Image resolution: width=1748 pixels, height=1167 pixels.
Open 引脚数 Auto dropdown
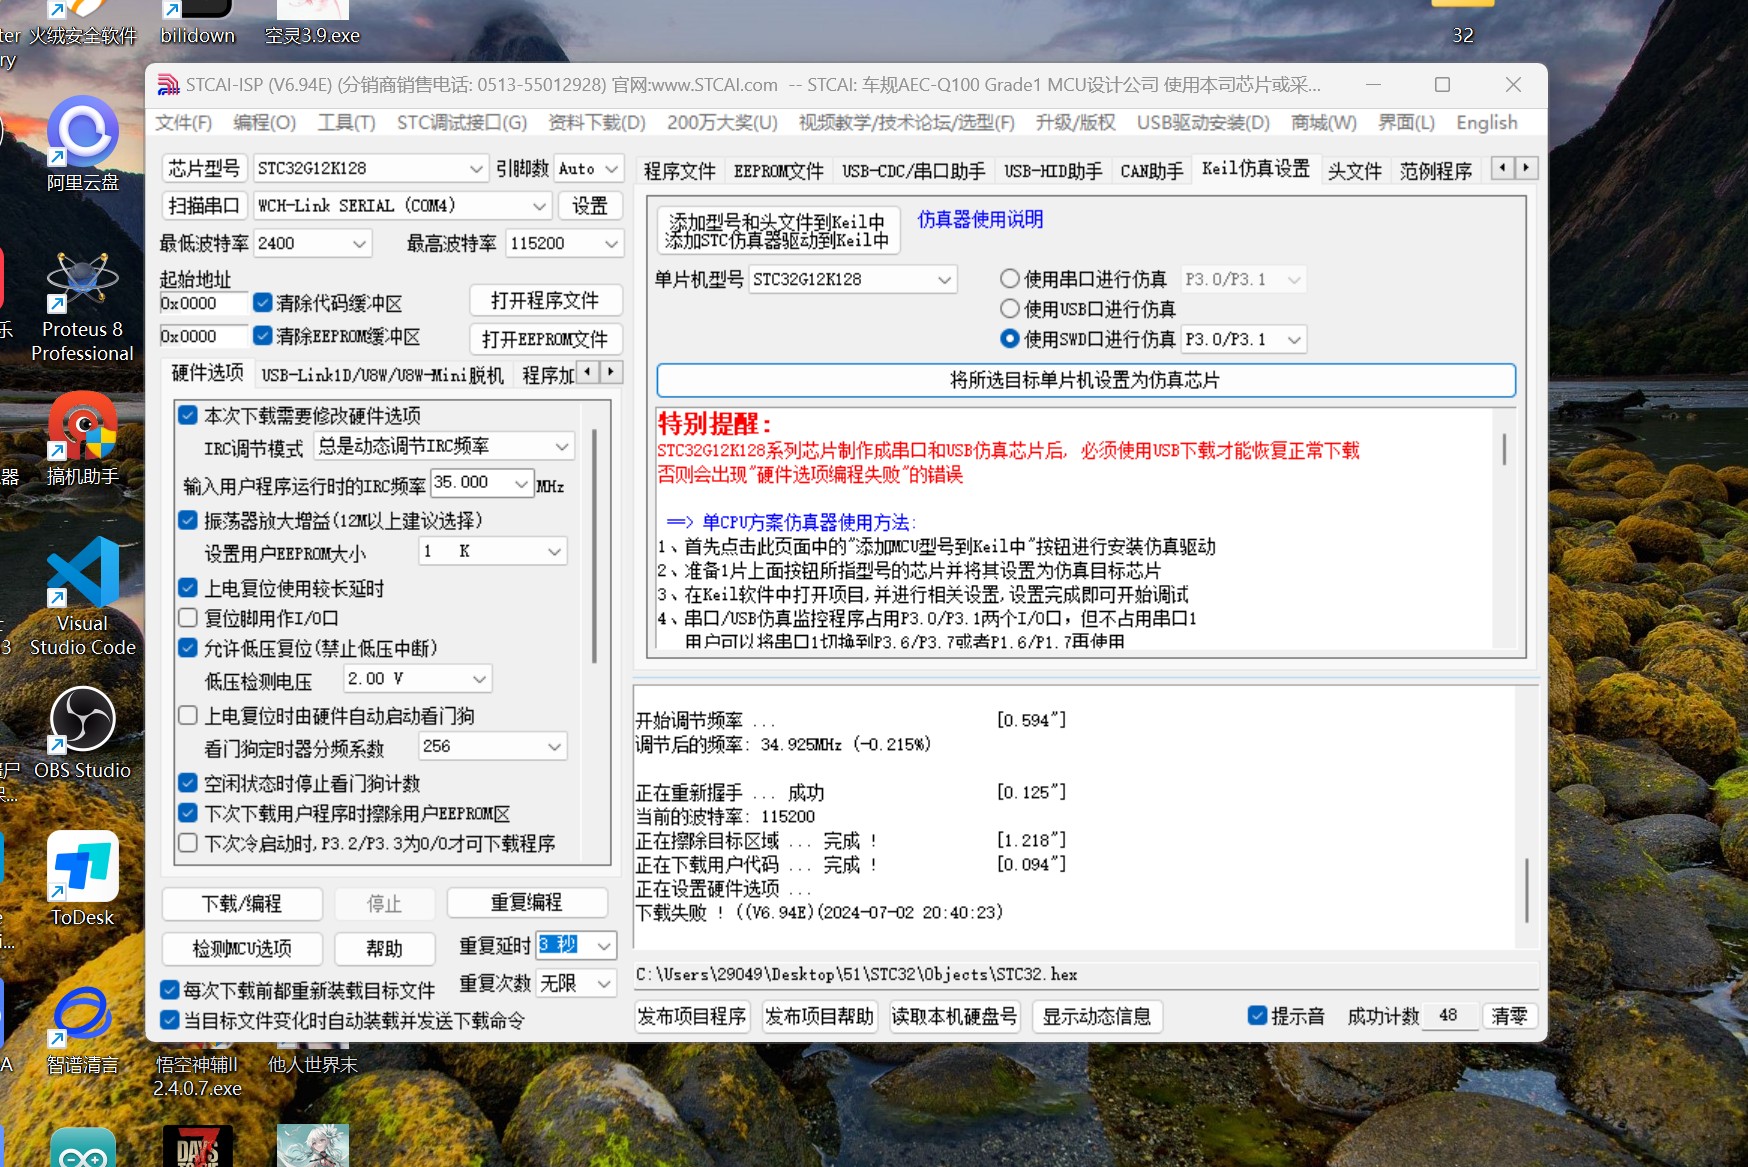[x=589, y=168]
